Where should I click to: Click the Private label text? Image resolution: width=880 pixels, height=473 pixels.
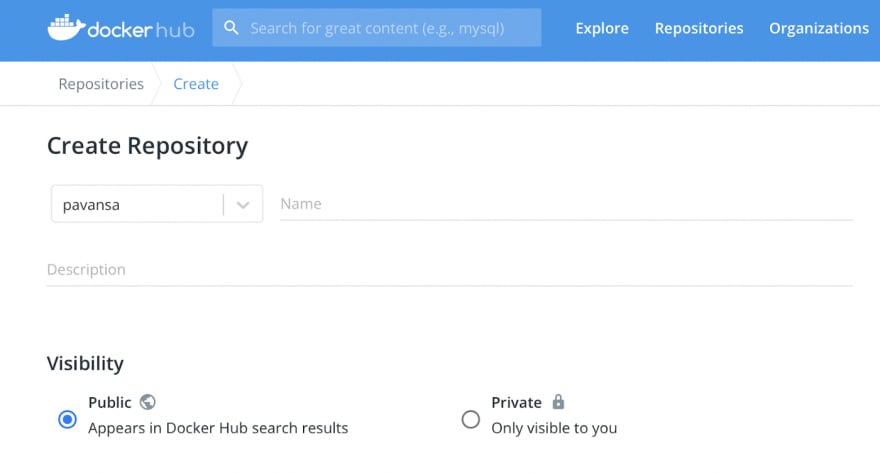[516, 402]
